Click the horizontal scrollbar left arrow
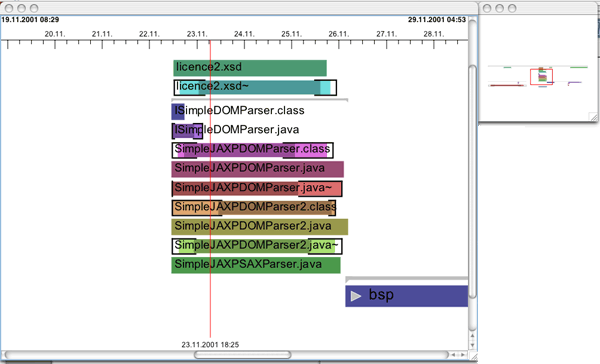Screen dimensions: 600x364 453,355
